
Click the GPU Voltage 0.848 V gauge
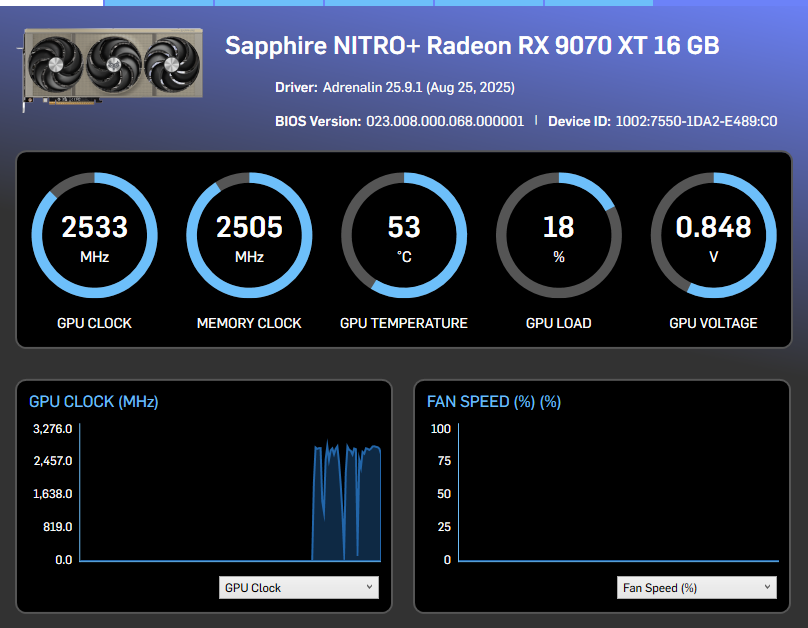(x=713, y=235)
